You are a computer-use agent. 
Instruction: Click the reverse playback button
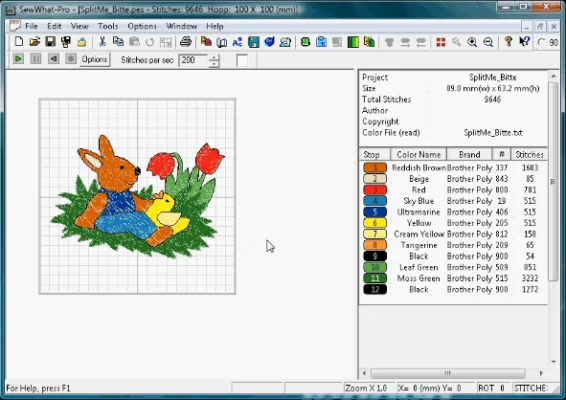[x=53, y=58]
